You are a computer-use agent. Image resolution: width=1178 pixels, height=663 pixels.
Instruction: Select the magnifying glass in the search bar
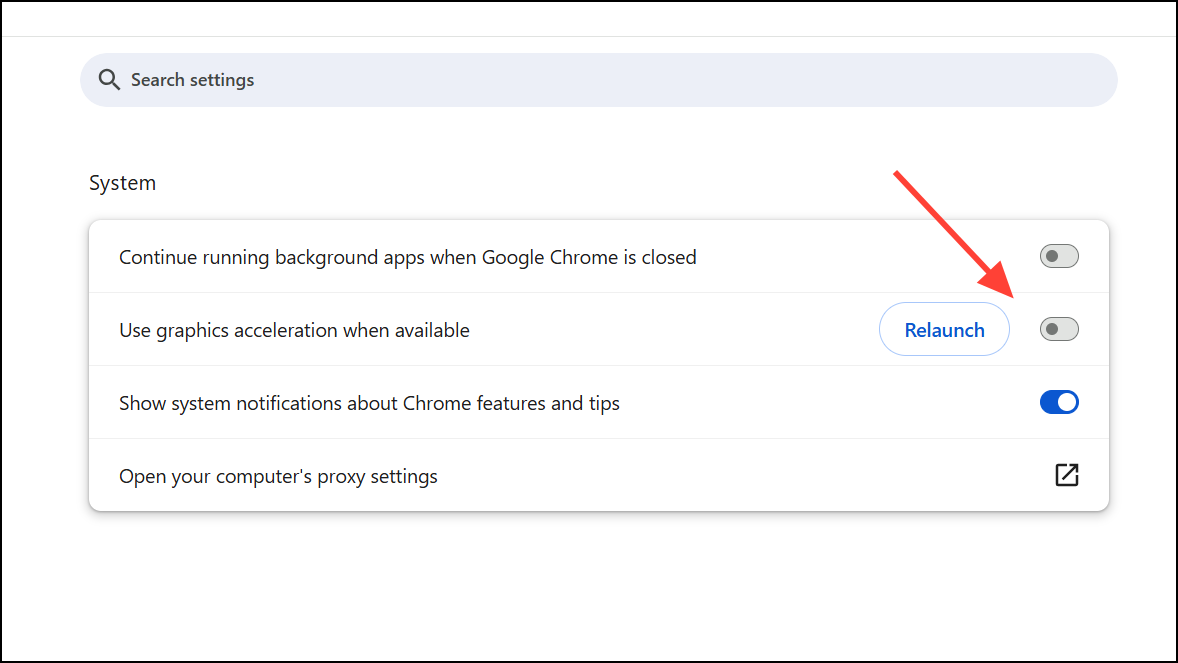[x=110, y=79]
